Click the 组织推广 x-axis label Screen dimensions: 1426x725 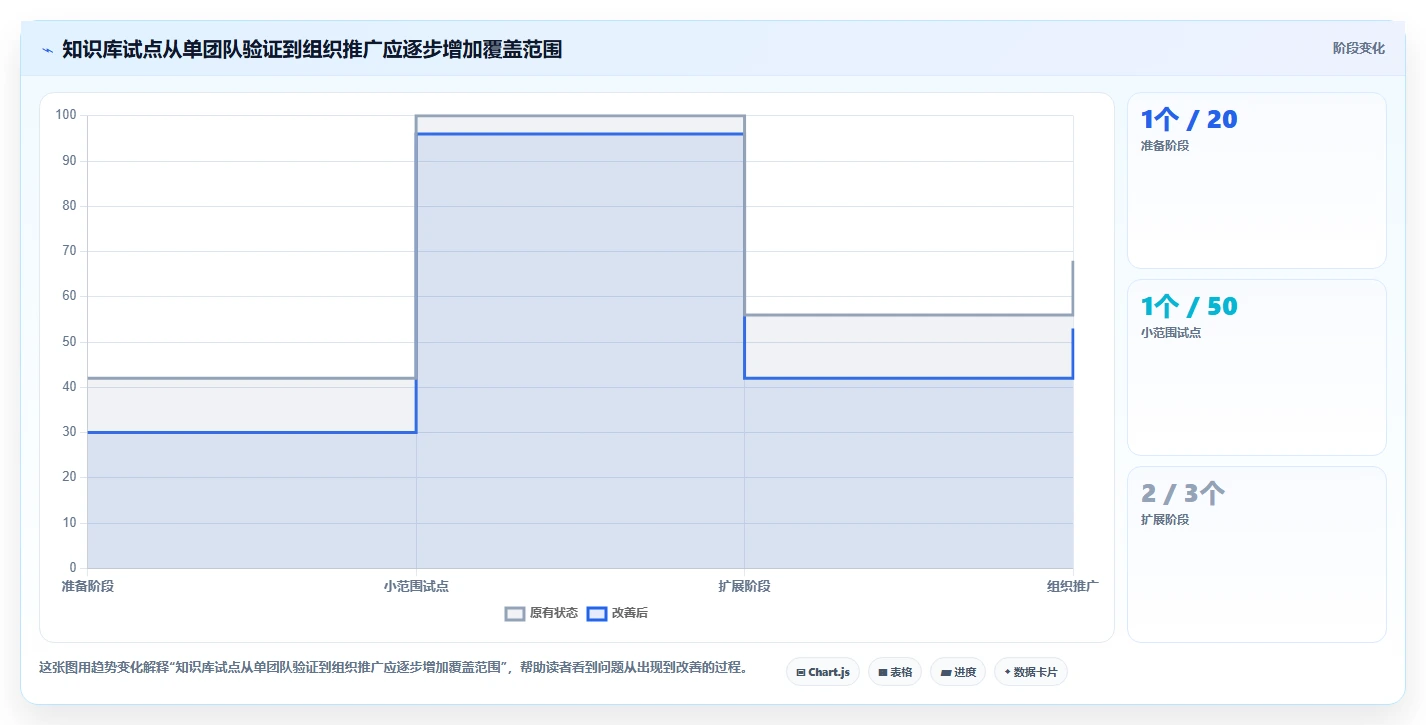(1073, 586)
